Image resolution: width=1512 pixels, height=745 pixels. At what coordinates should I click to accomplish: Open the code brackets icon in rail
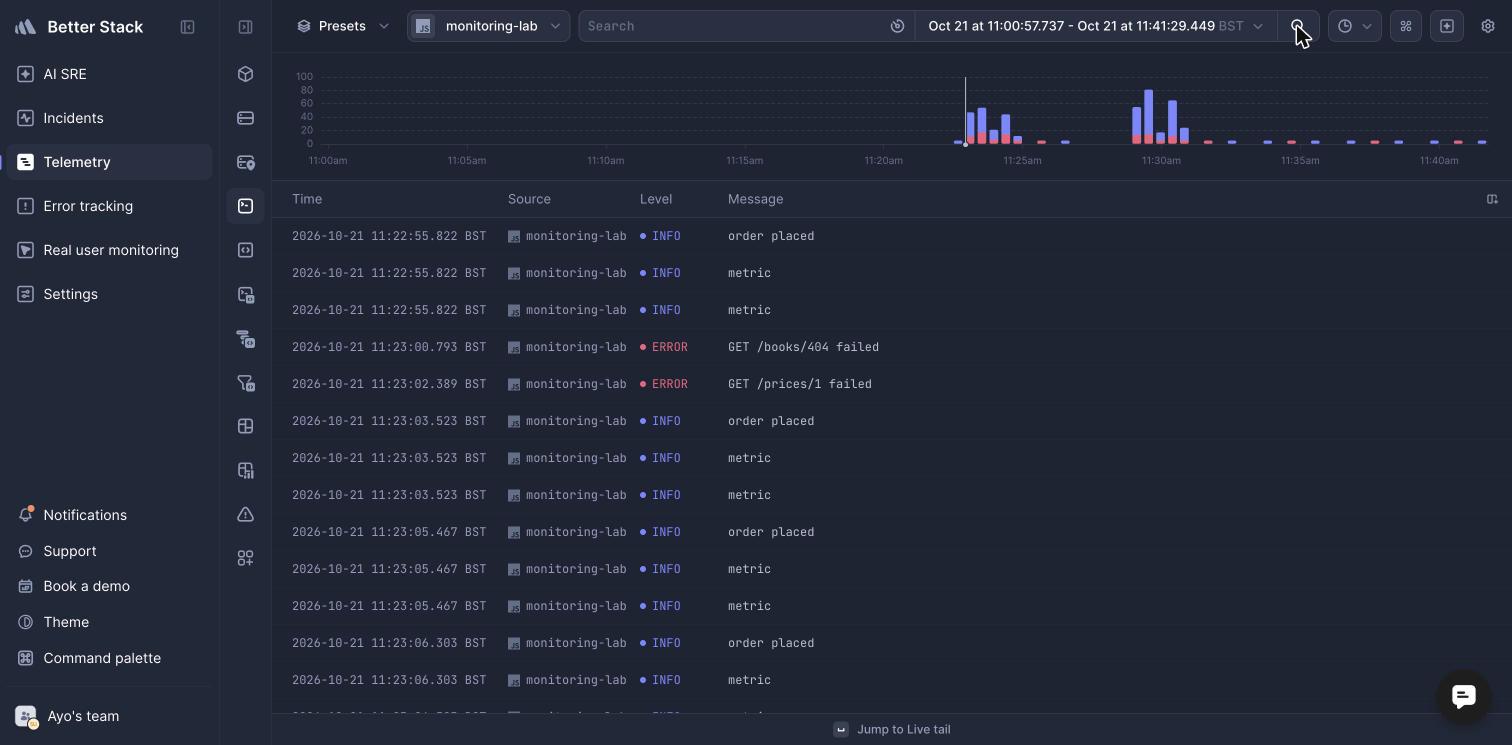[x=245, y=250]
